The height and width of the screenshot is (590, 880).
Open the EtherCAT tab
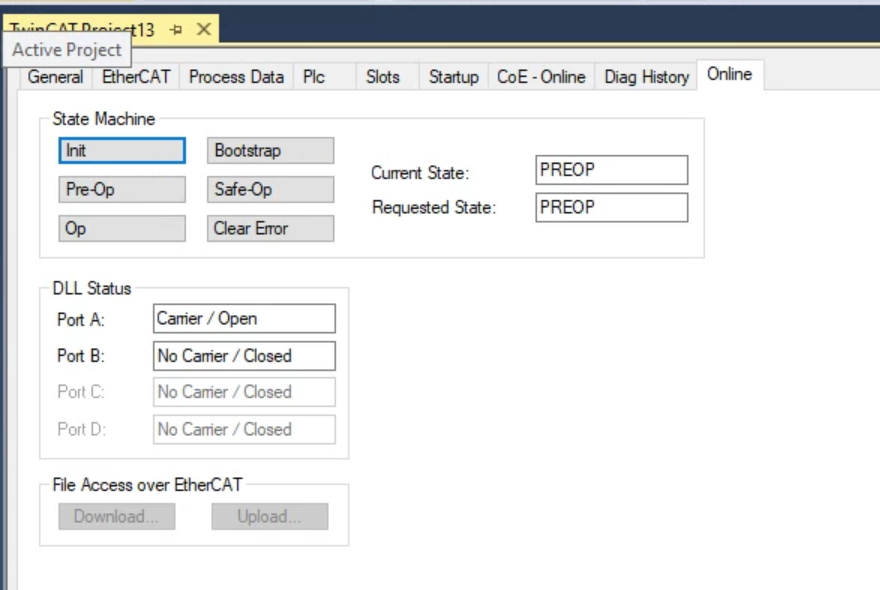136,77
